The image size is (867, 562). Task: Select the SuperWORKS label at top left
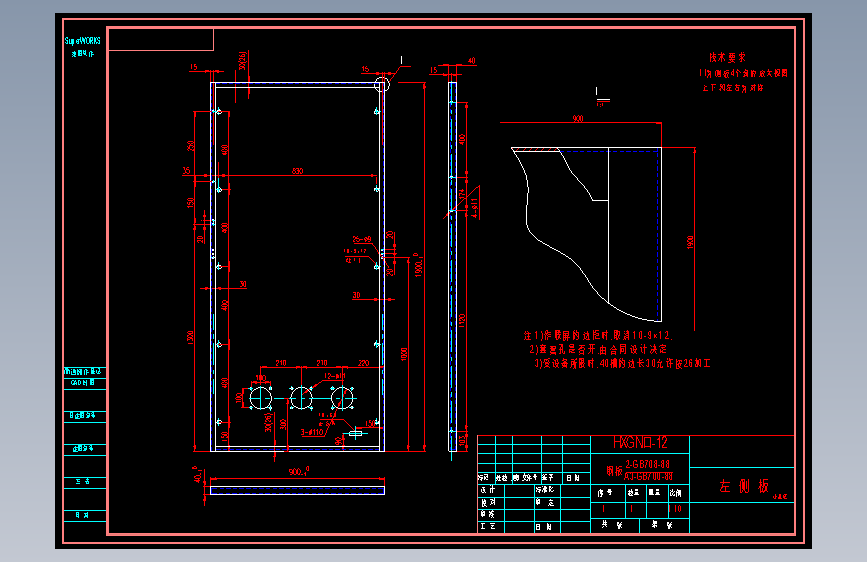tap(82, 41)
